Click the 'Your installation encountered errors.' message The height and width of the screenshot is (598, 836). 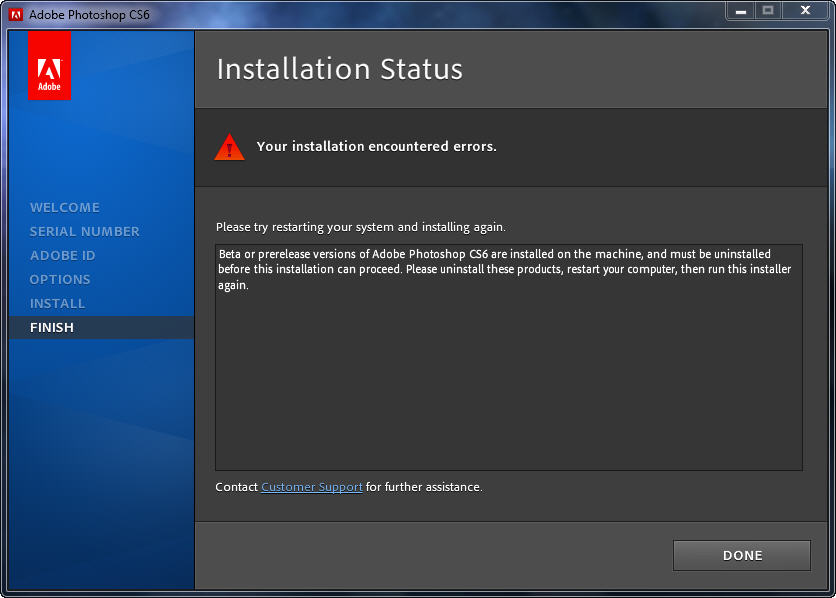coord(376,147)
